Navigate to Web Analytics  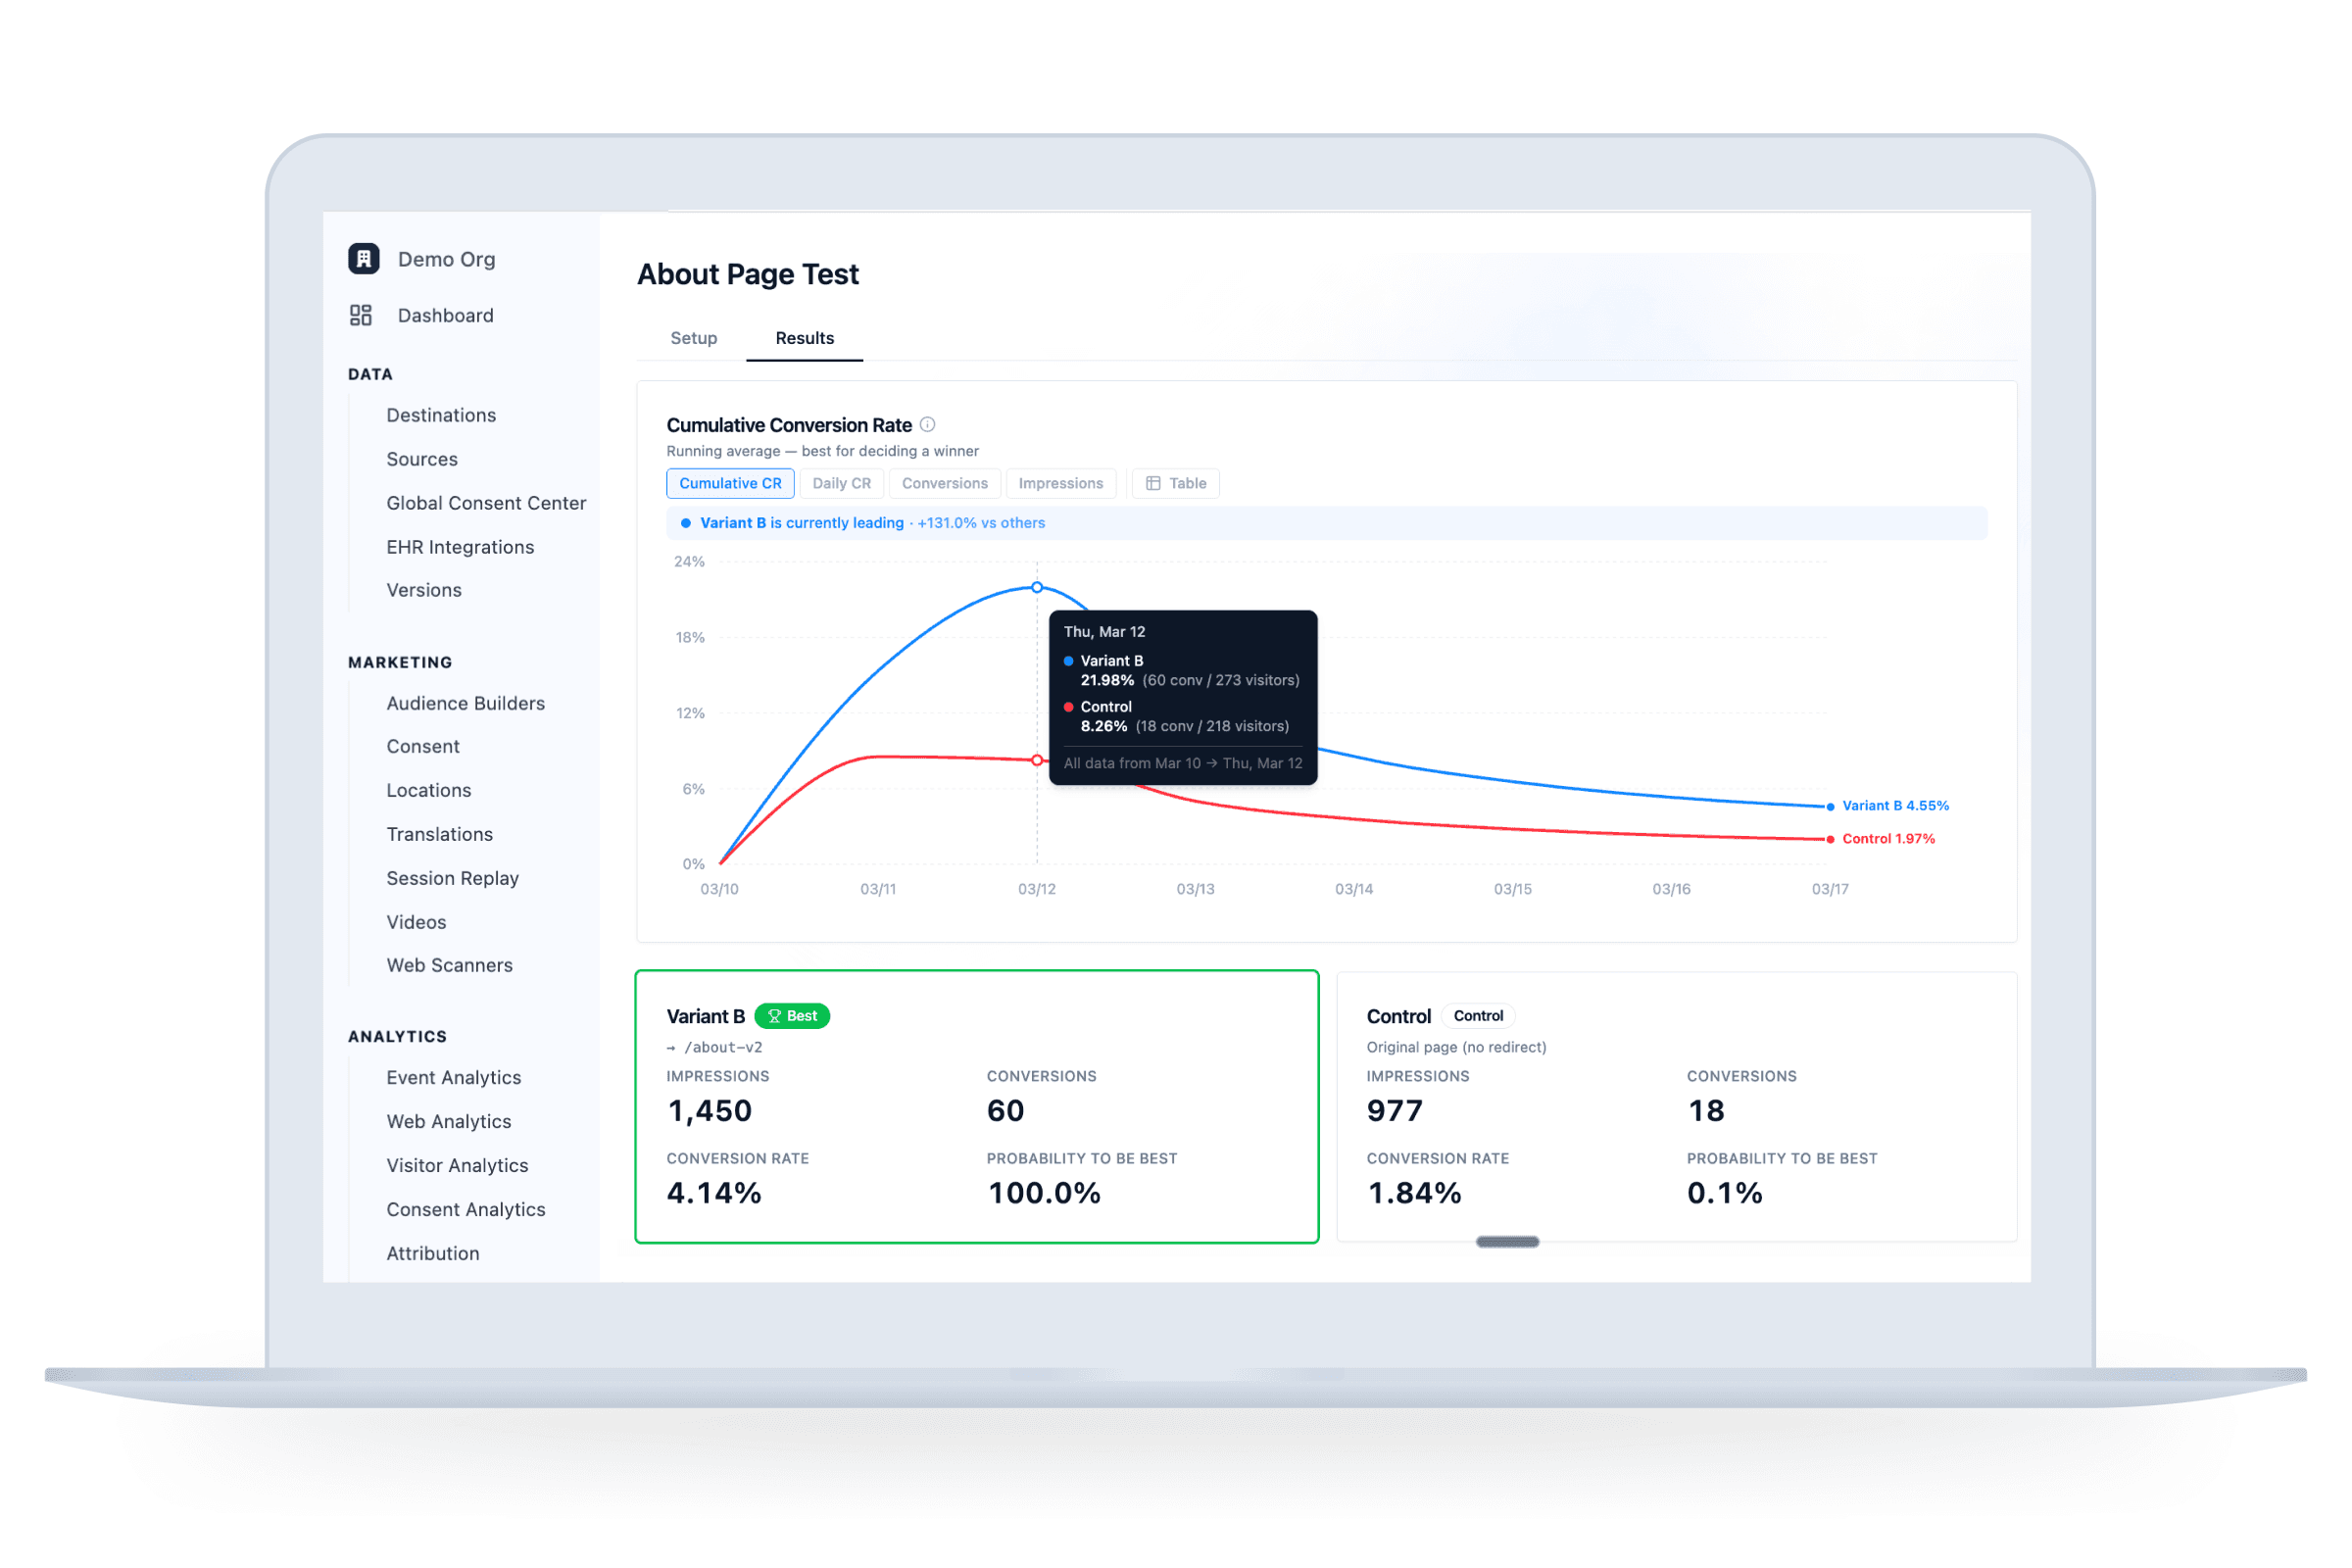pyautogui.click(x=448, y=1121)
